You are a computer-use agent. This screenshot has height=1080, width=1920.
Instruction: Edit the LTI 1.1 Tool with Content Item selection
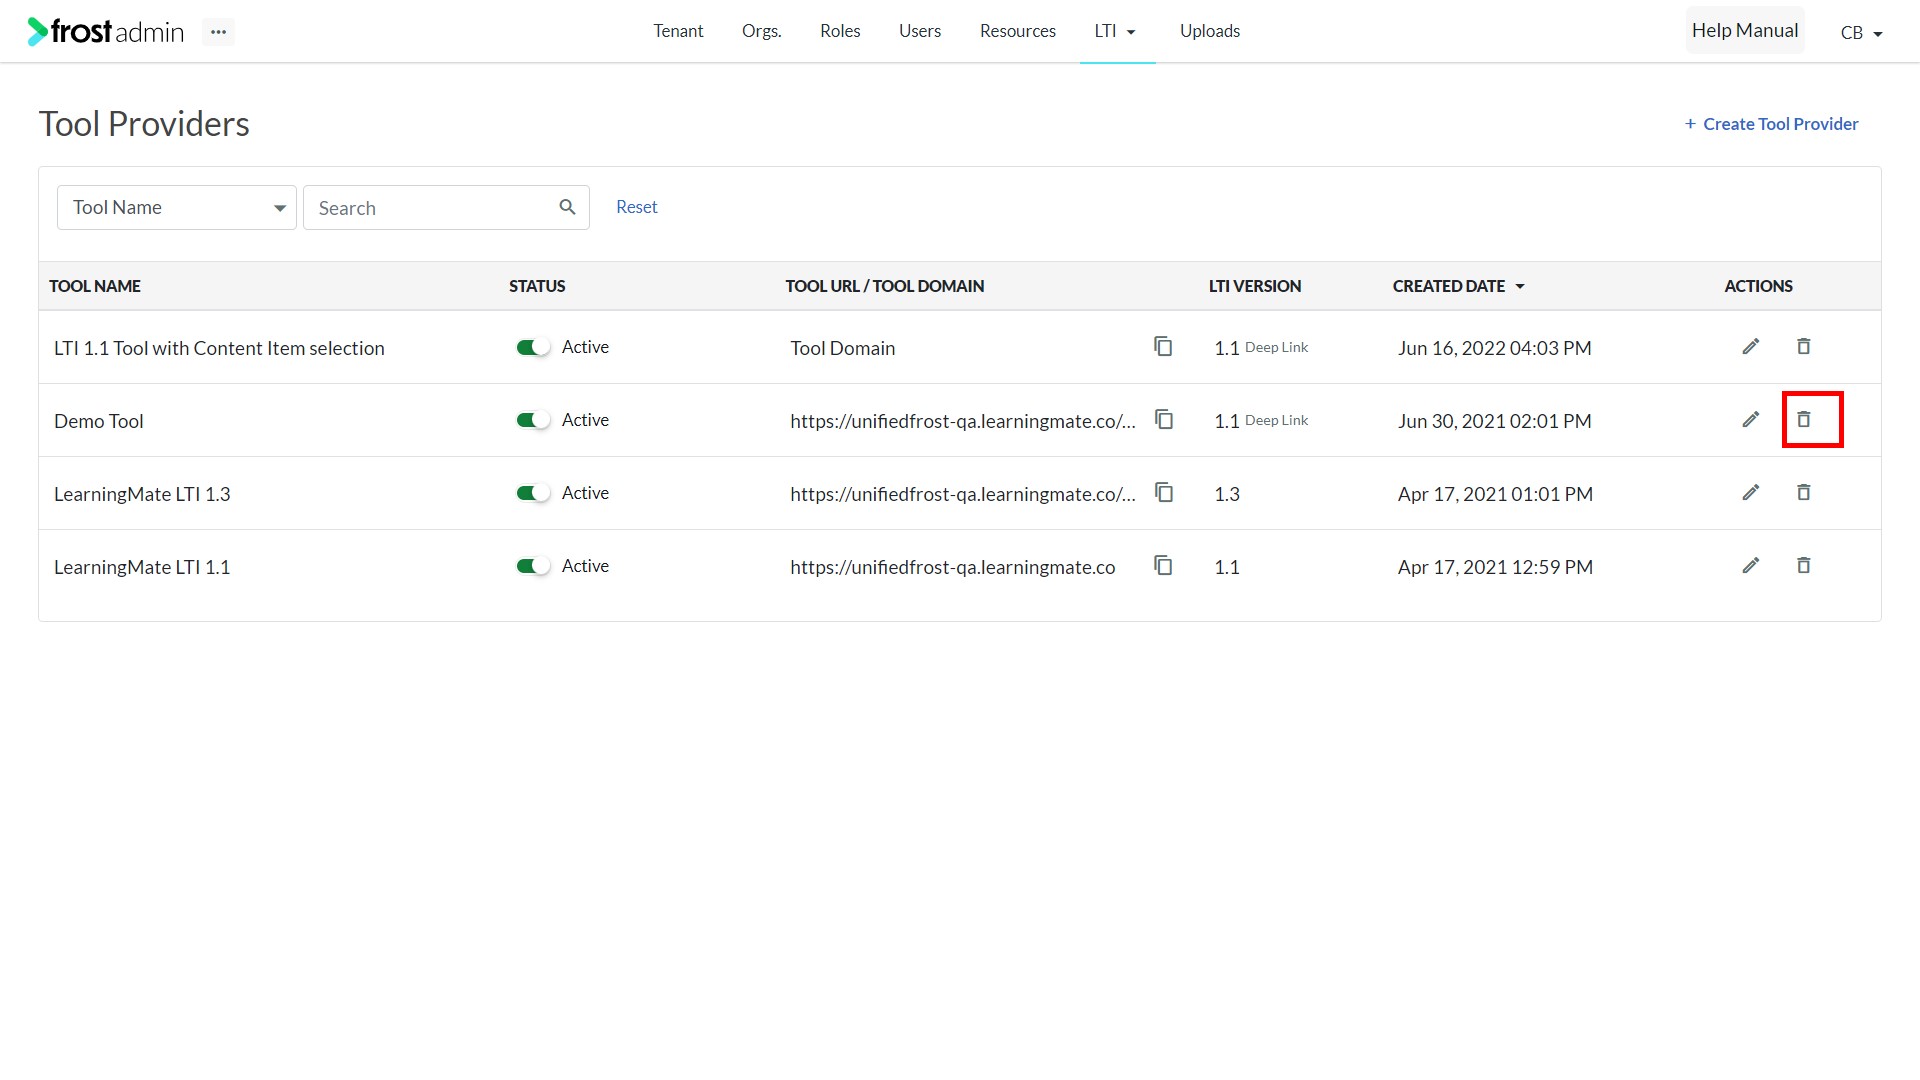tap(1750, 346)
